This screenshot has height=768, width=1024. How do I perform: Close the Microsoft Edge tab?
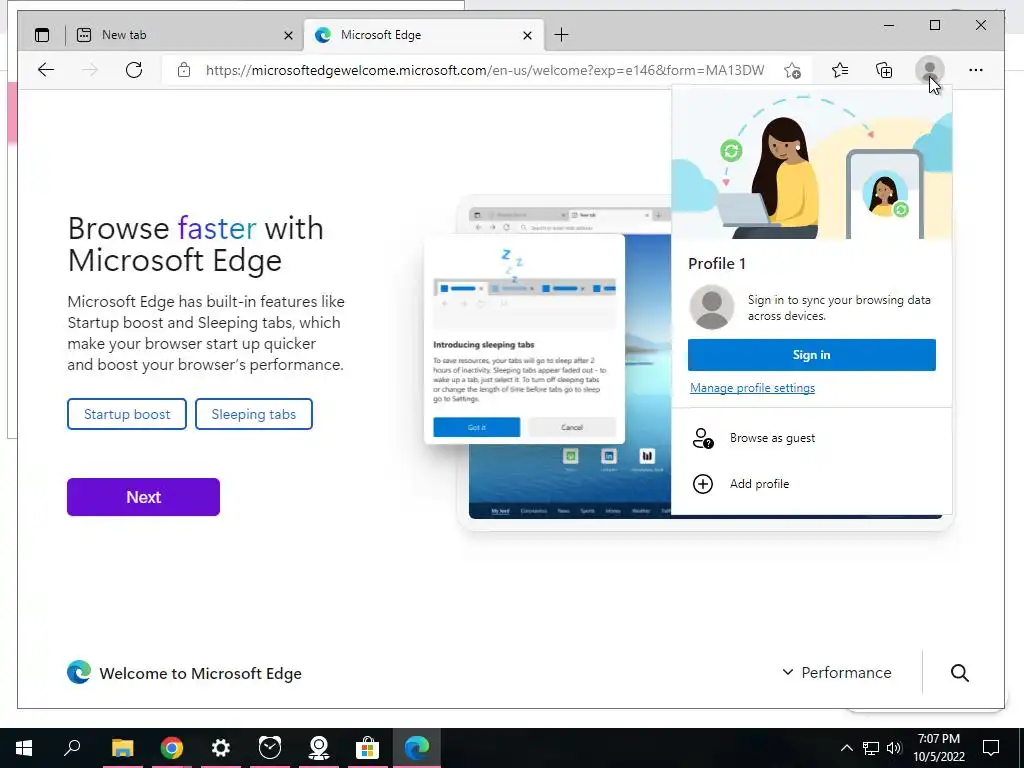[528, 36]
